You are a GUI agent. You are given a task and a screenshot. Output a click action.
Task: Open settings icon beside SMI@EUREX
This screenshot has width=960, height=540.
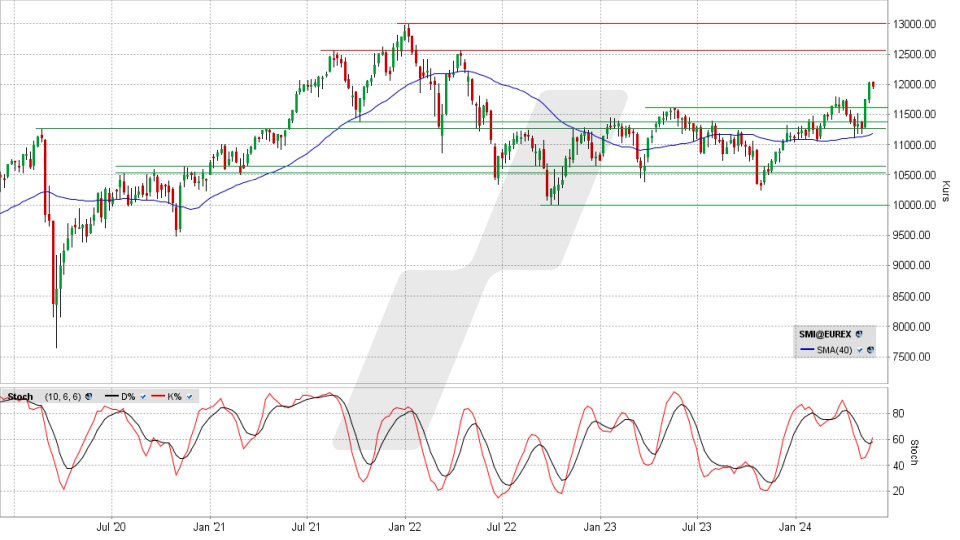(x=859, y=334)
